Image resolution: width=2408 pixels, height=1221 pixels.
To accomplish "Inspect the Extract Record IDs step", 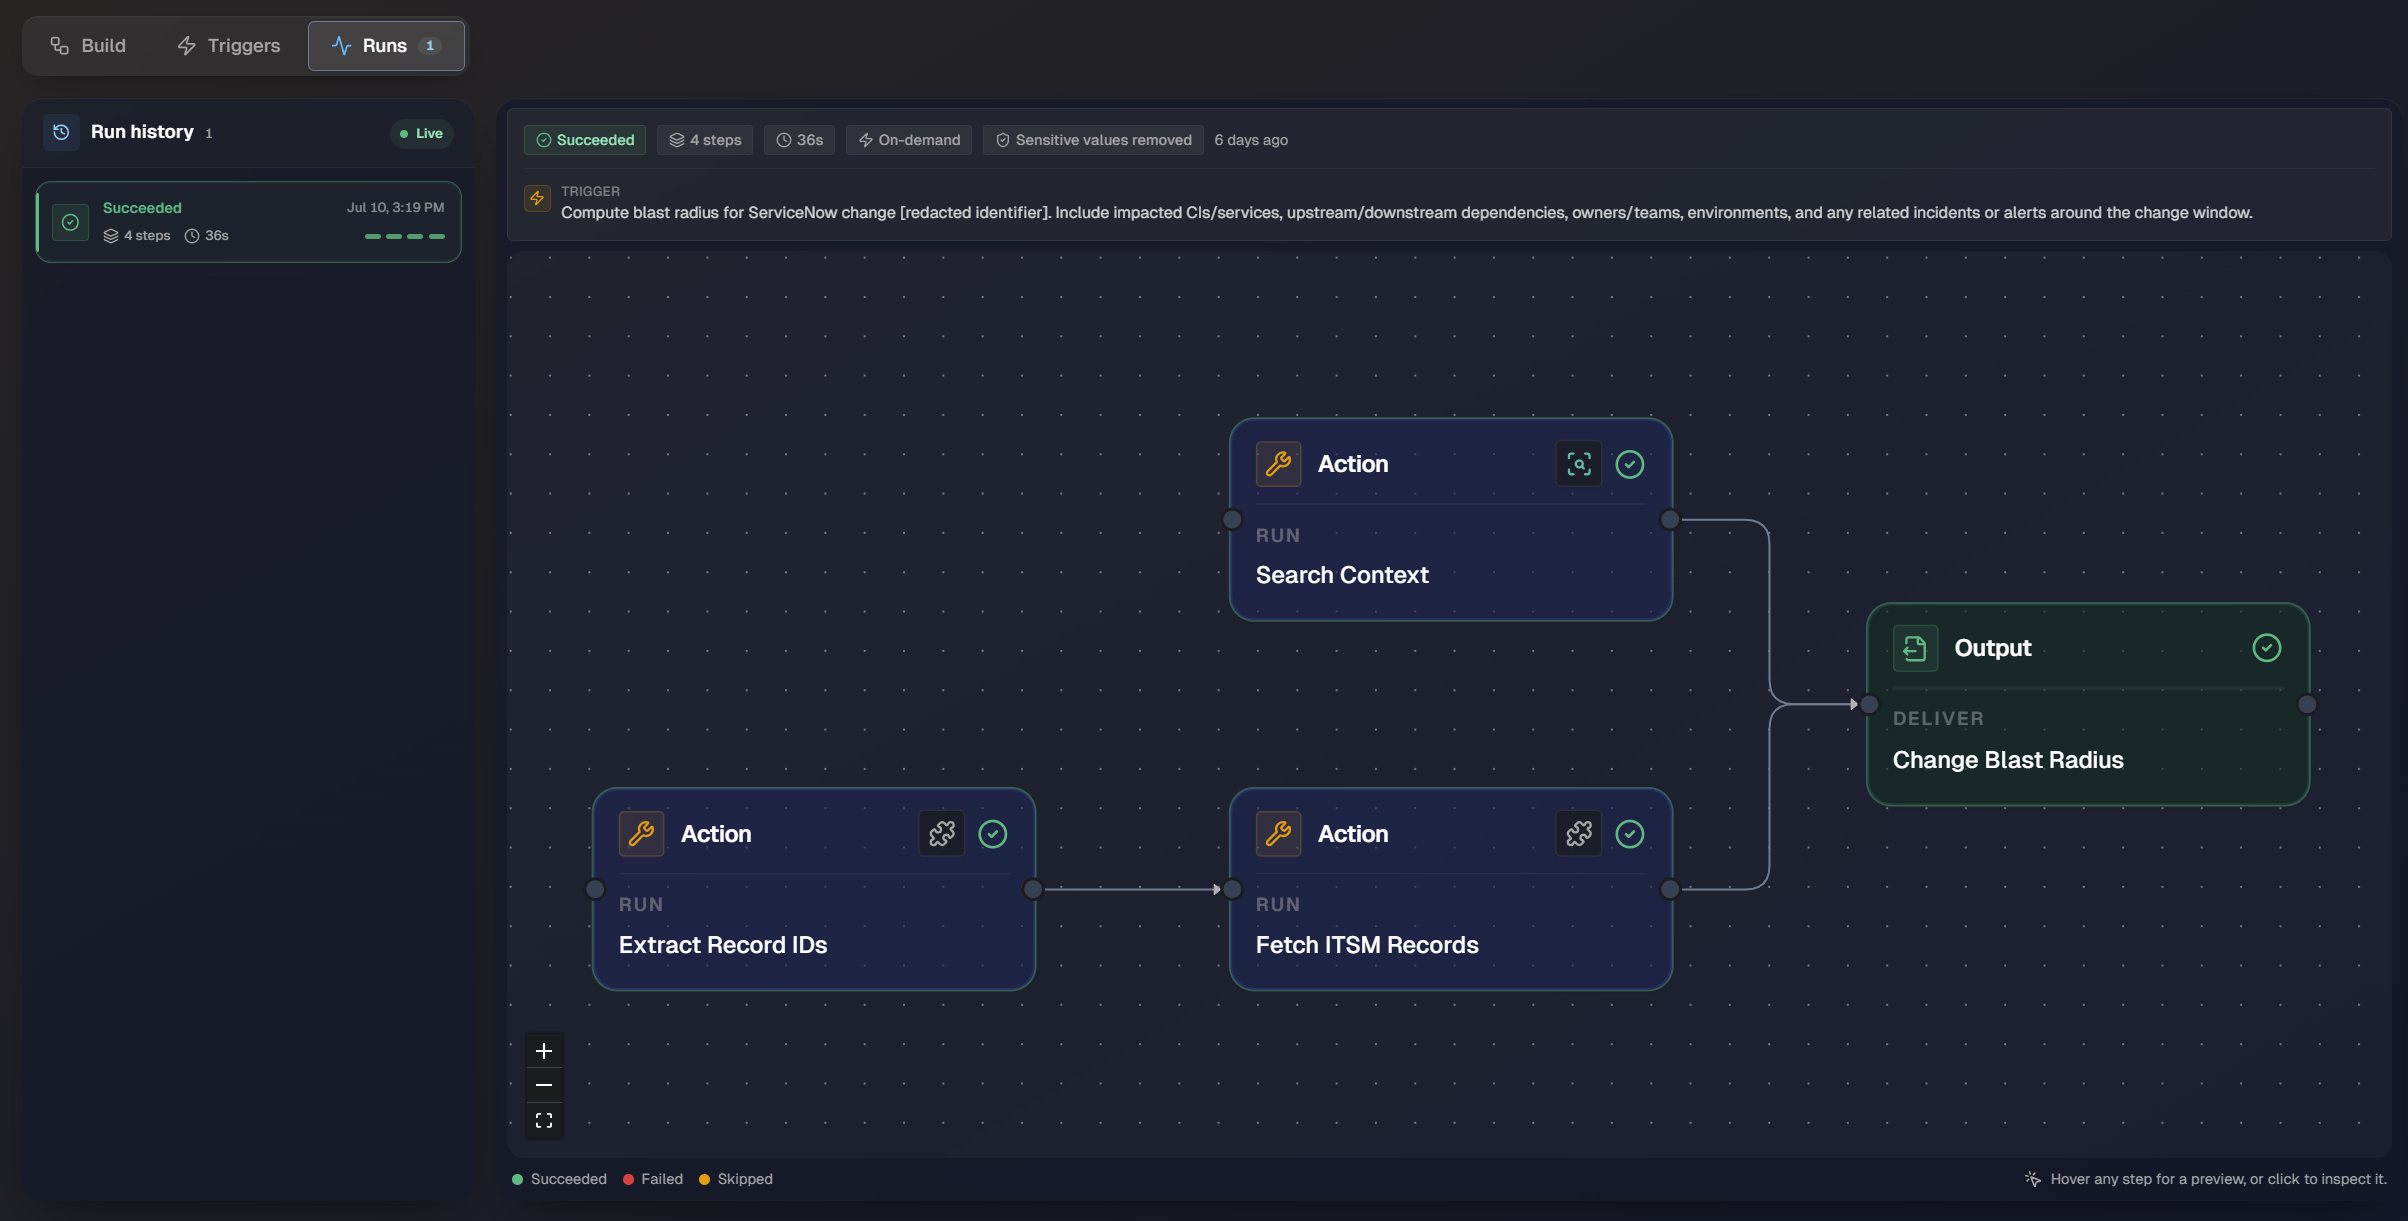I will [814, 889].
